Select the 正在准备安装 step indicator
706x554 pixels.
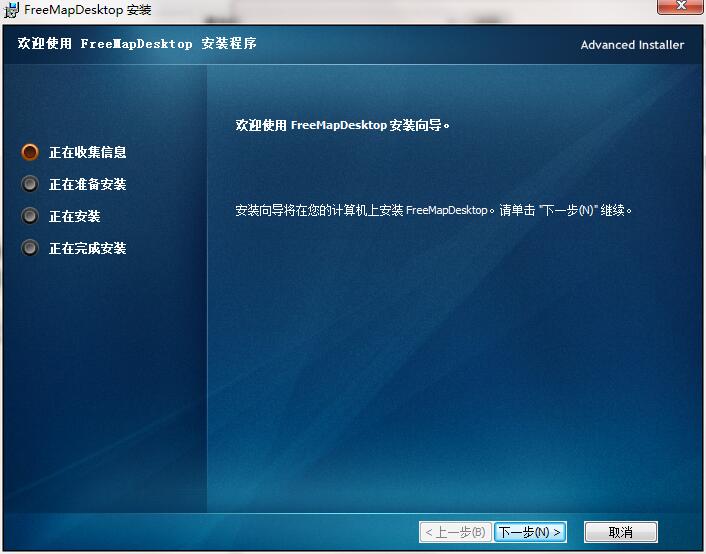click(x=30, y=184)
